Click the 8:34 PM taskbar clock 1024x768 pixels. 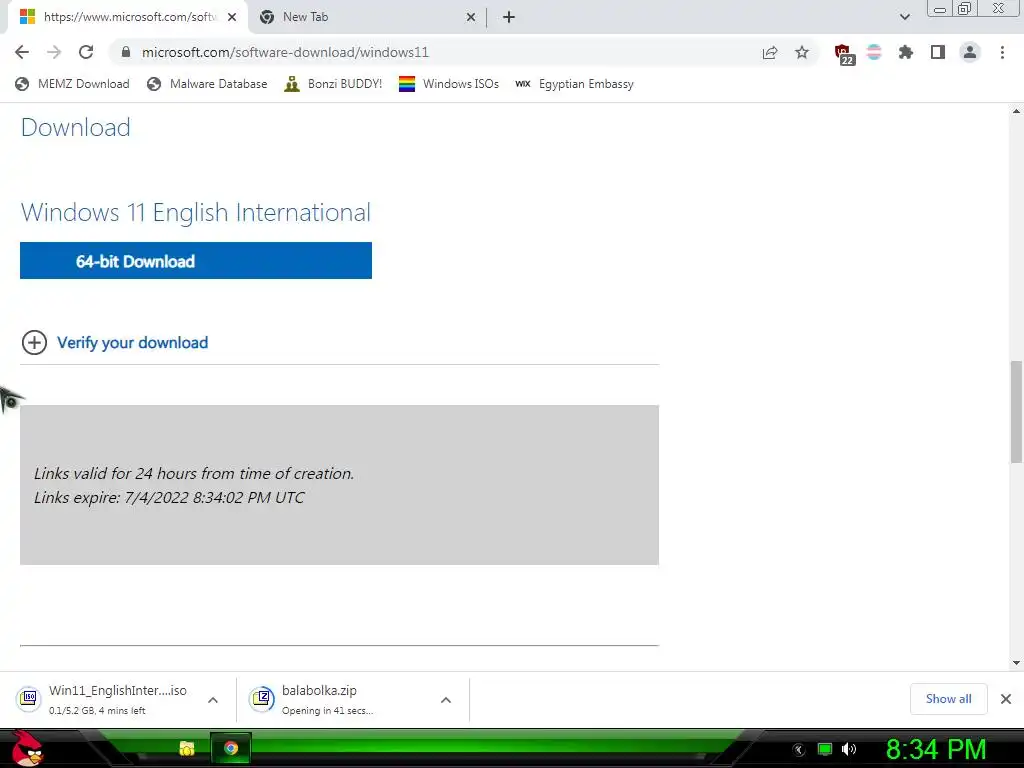click(936, 749)
